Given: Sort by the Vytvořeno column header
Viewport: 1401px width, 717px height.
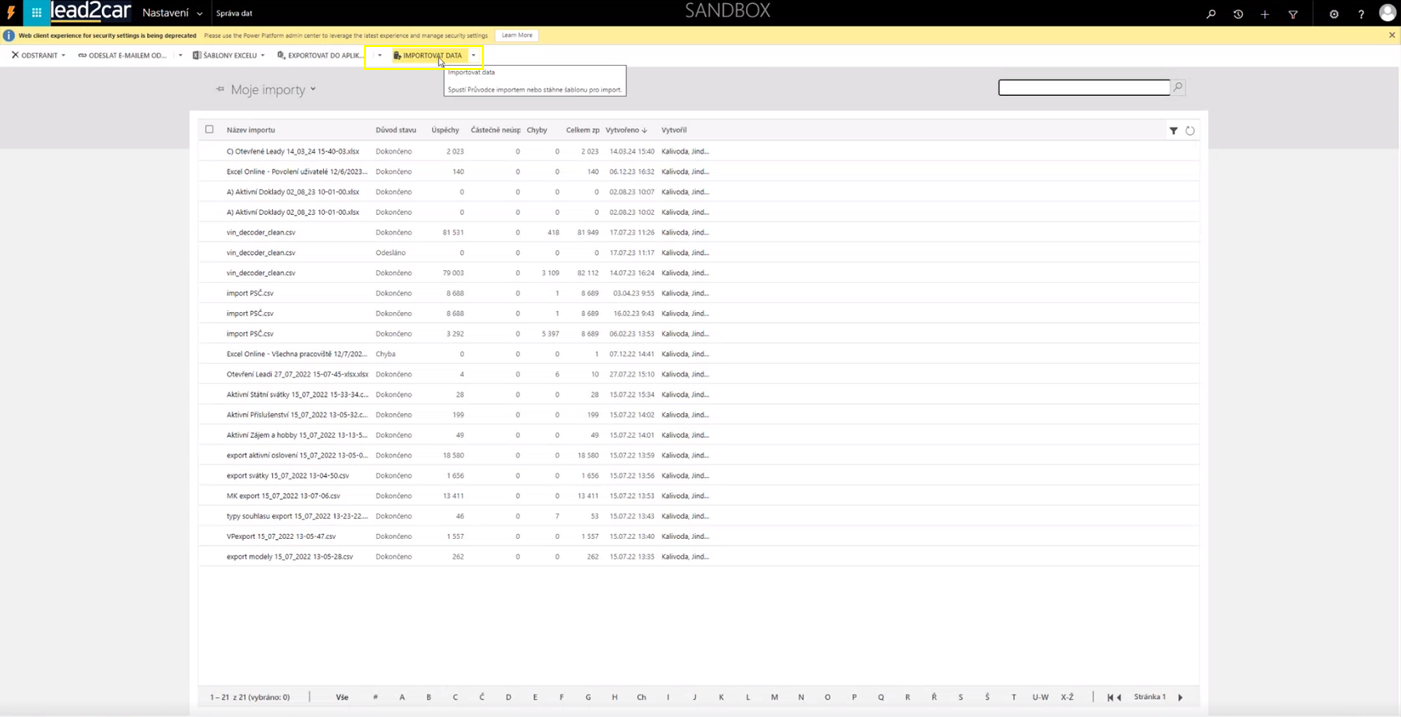Looking at the screenshot, I should tap(625, 130).
